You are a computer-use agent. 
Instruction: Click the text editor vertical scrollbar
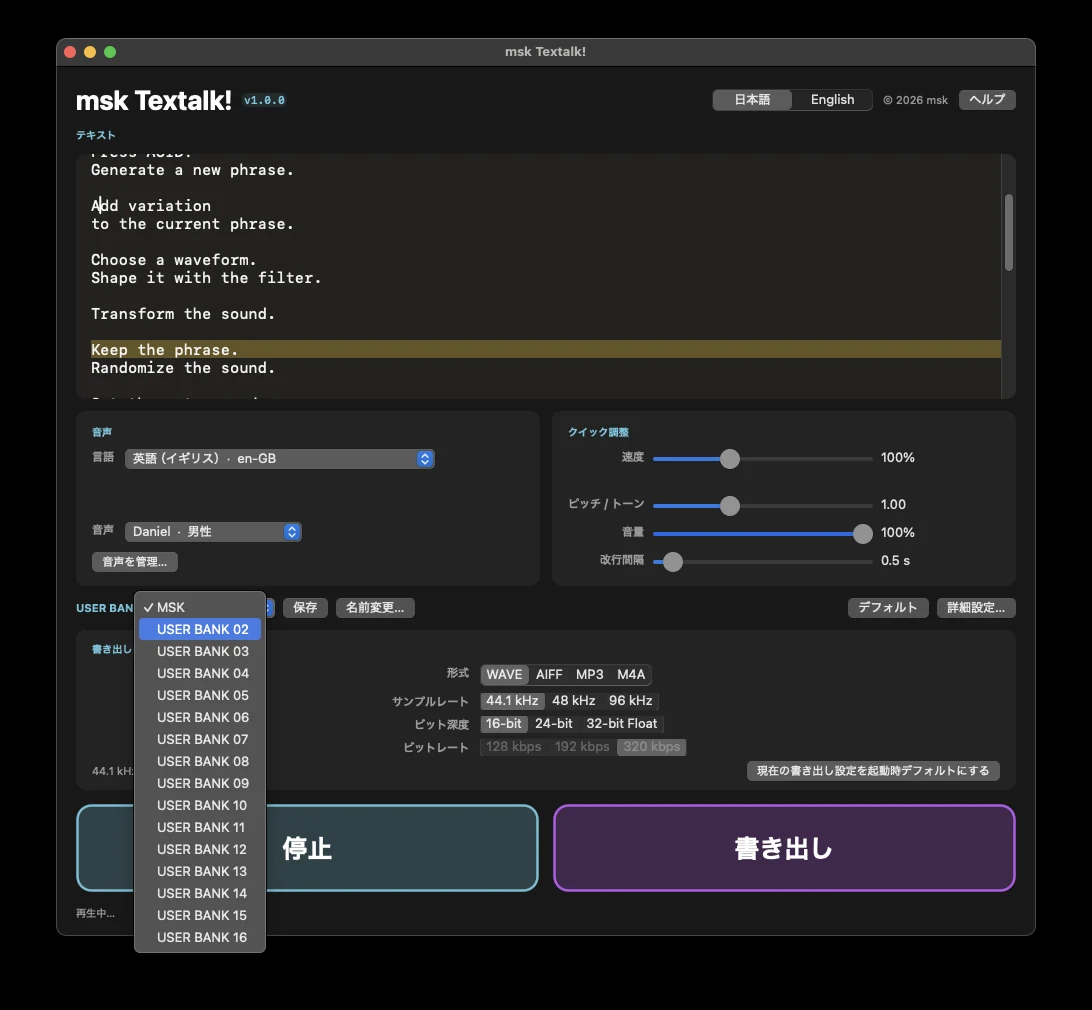point(1008,233)
